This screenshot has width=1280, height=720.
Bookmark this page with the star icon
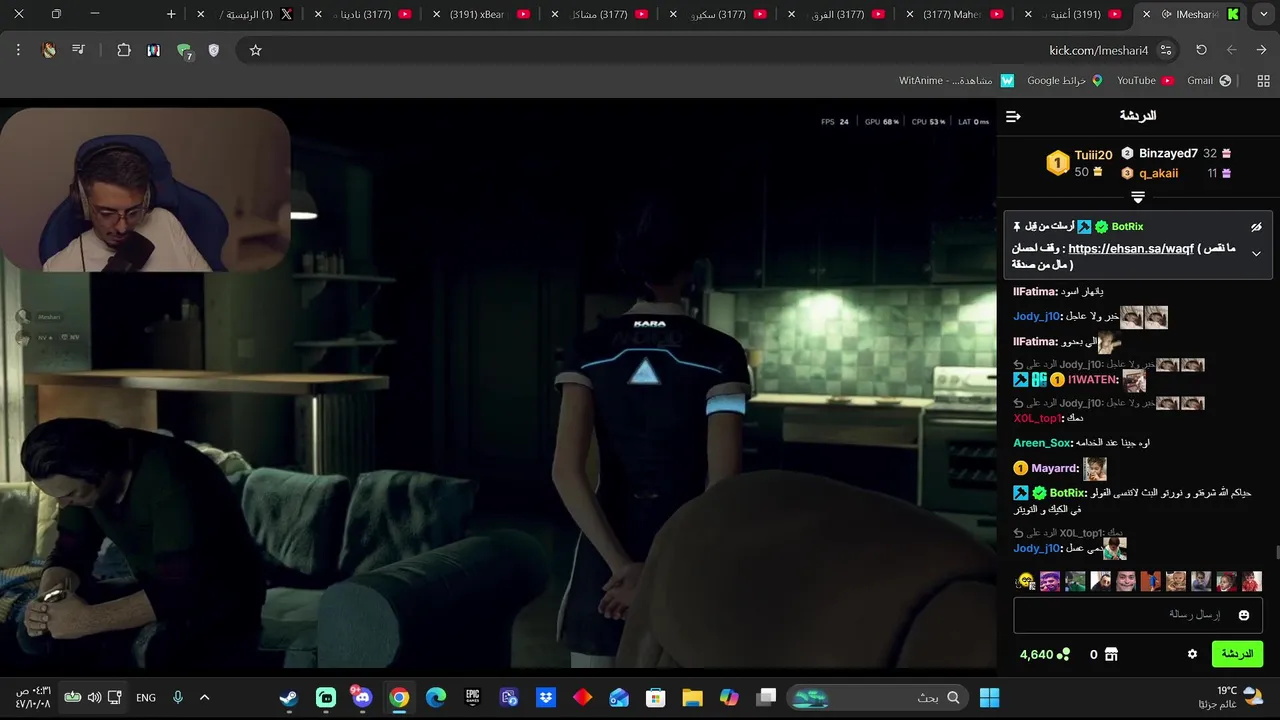pos(255,50)
